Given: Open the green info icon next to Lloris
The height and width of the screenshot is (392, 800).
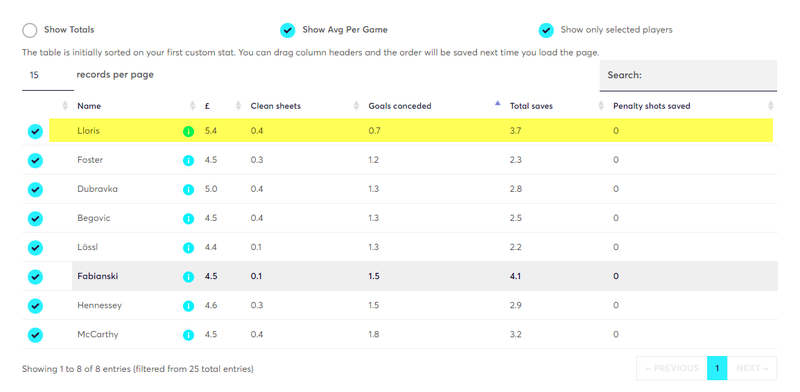Looking at the screenshot, I should coord(188,132).
